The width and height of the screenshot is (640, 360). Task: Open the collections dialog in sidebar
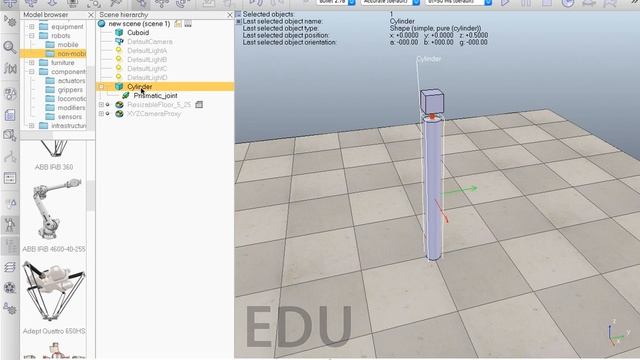click(10, 94)
